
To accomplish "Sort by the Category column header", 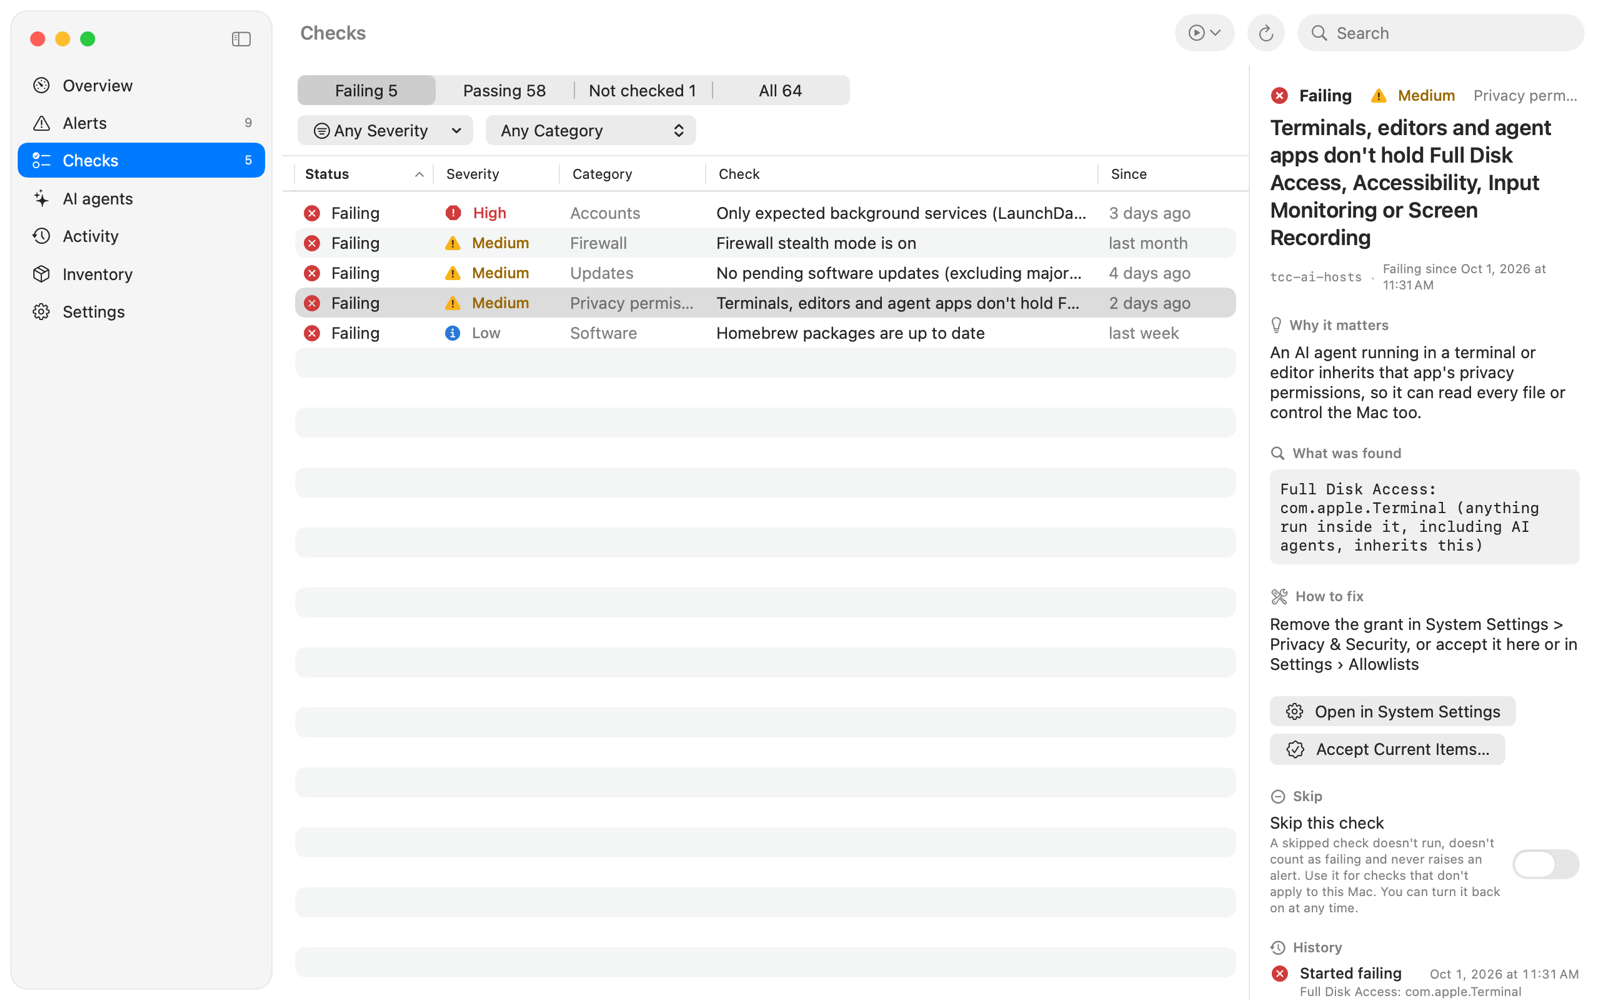I will click(632, 174).
